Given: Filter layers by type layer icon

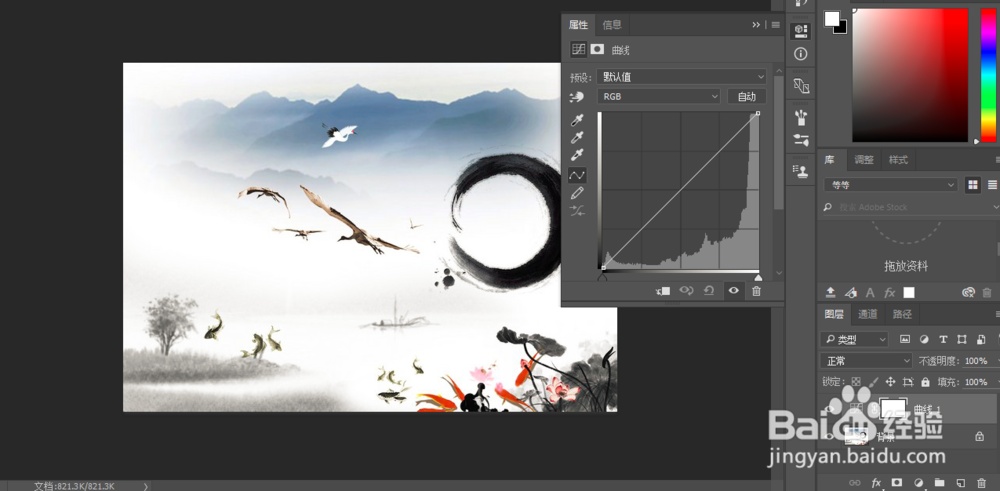Looking at the screenshot, I should click(943, 339).
